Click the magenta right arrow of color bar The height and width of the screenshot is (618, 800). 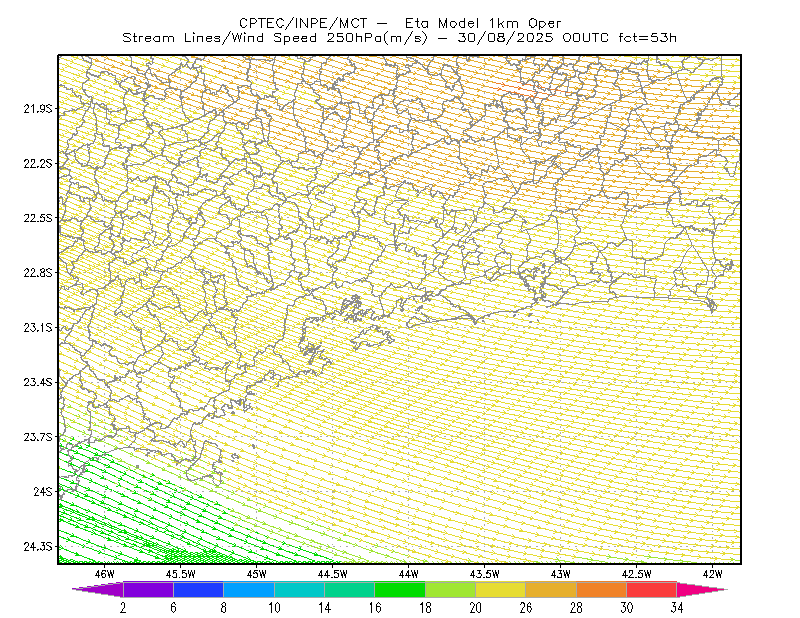[702, 589]
